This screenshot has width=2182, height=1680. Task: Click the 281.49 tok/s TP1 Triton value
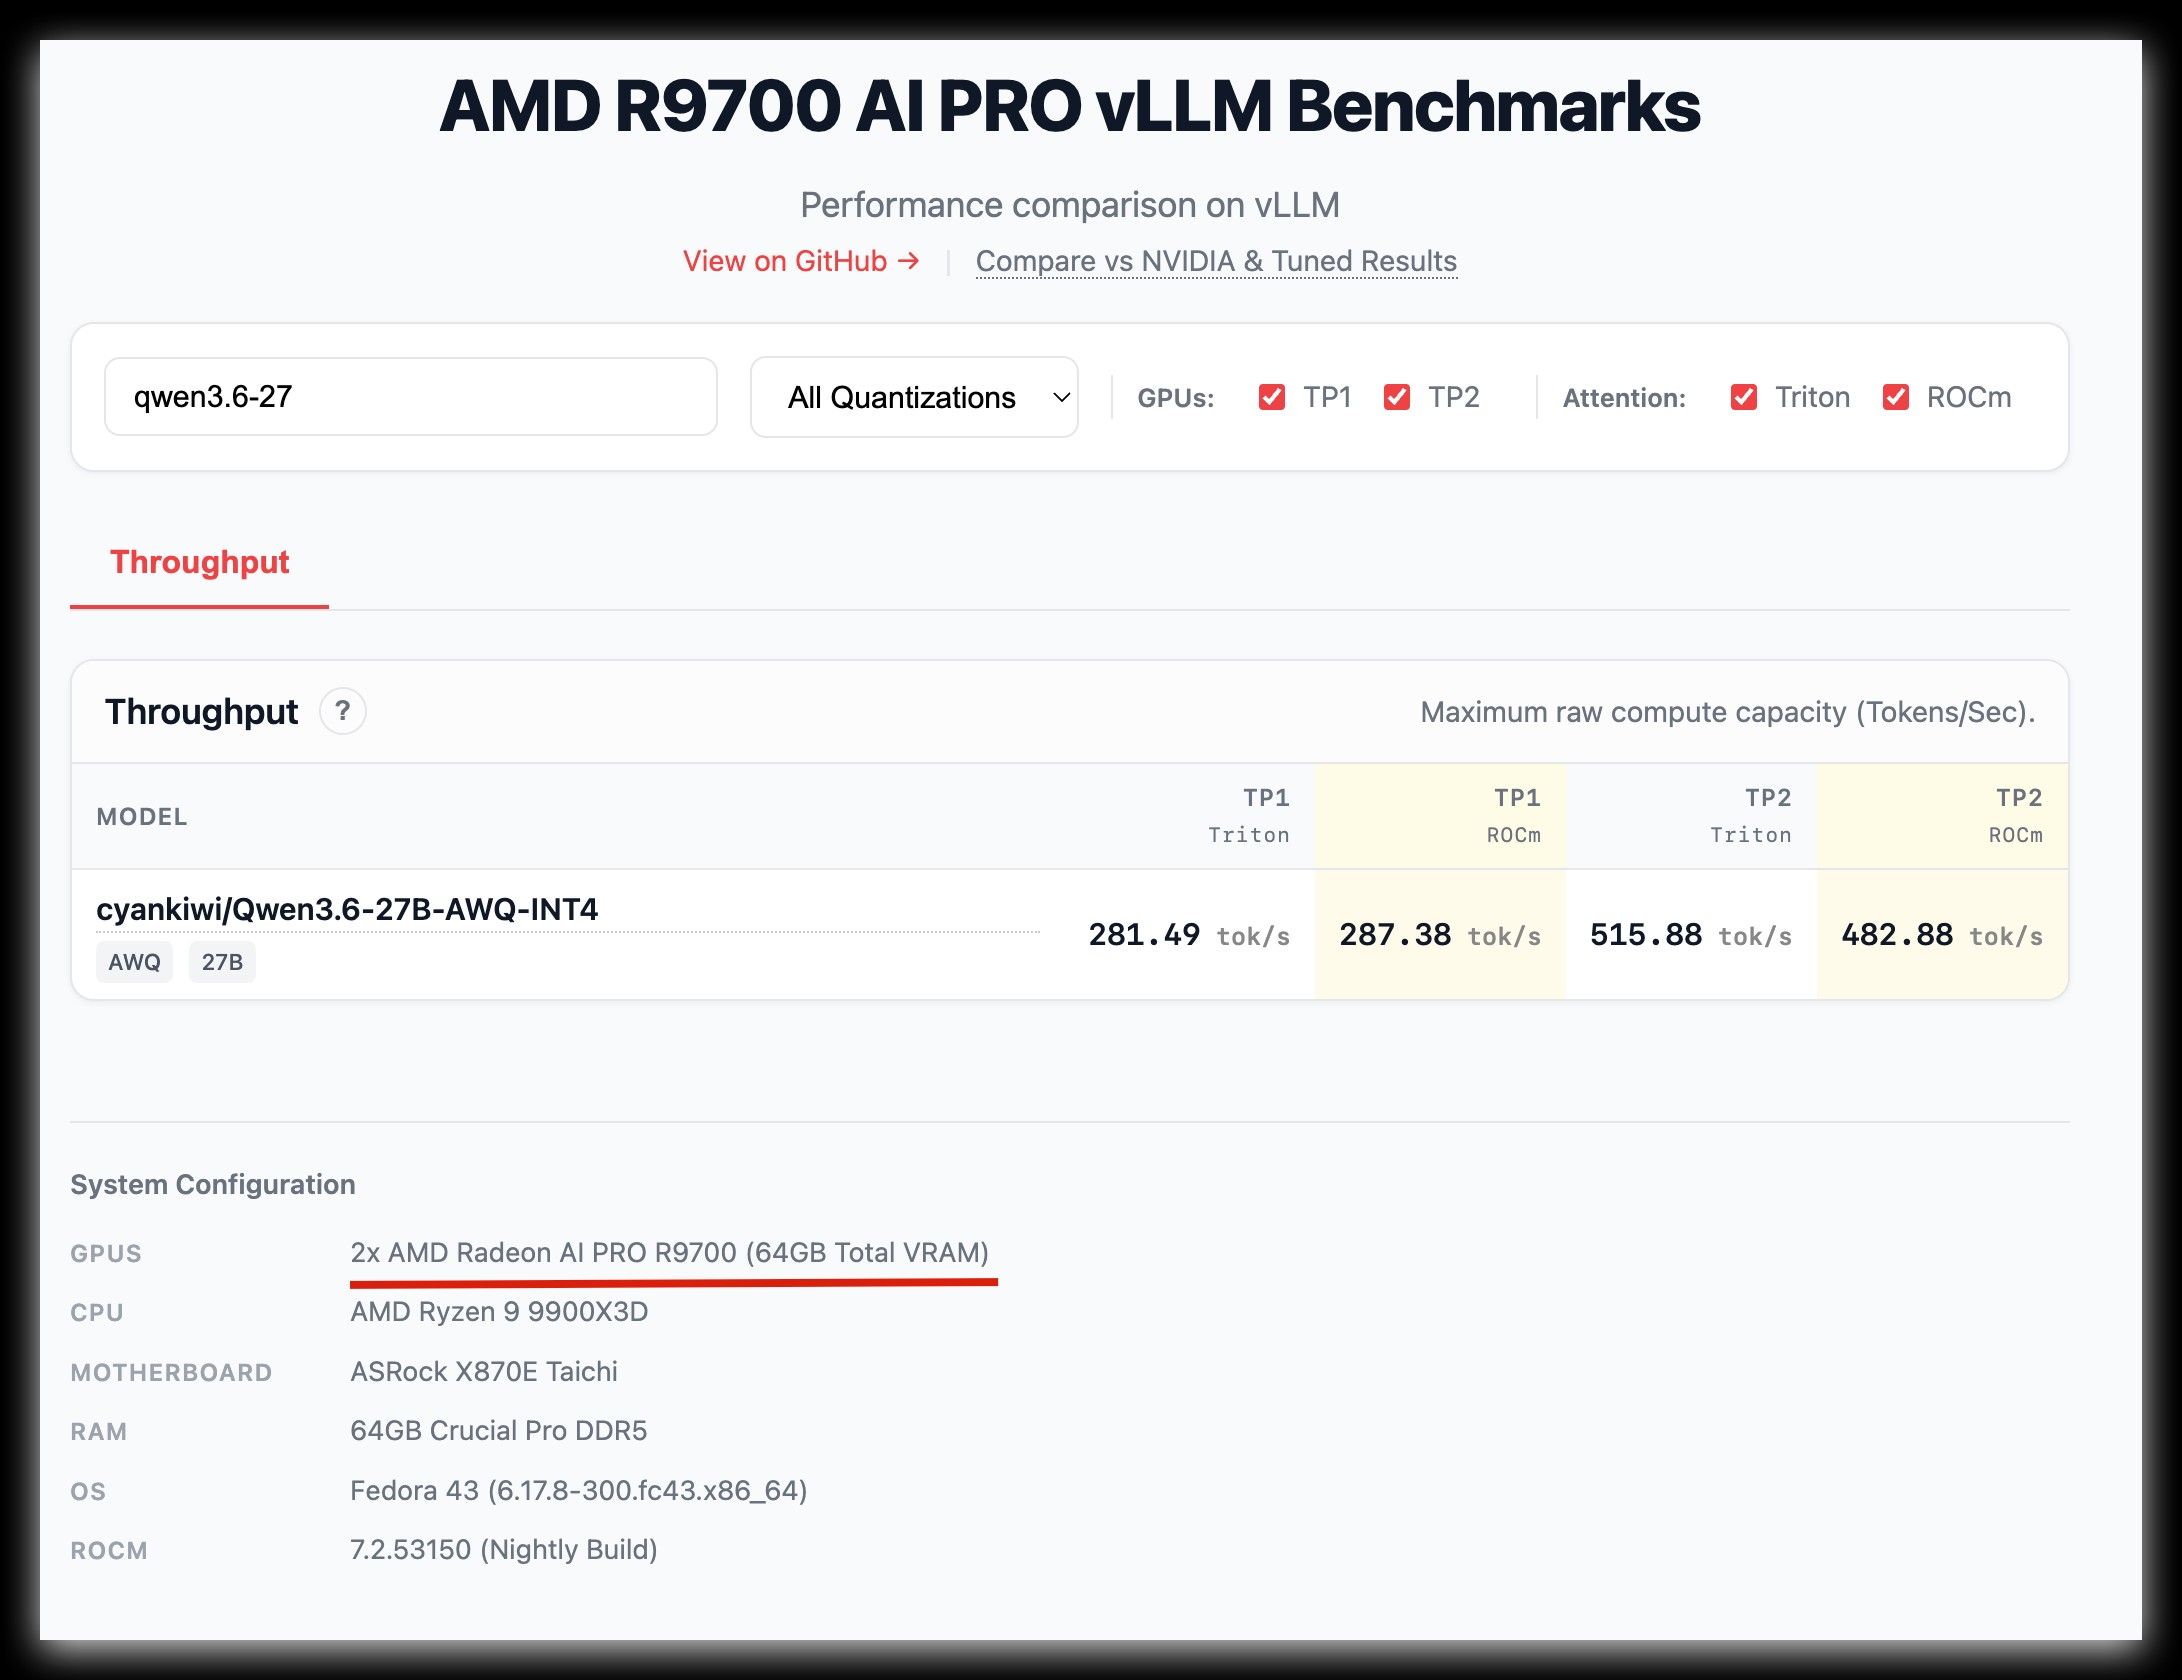pyautogui.click(x=1189, y=935)
